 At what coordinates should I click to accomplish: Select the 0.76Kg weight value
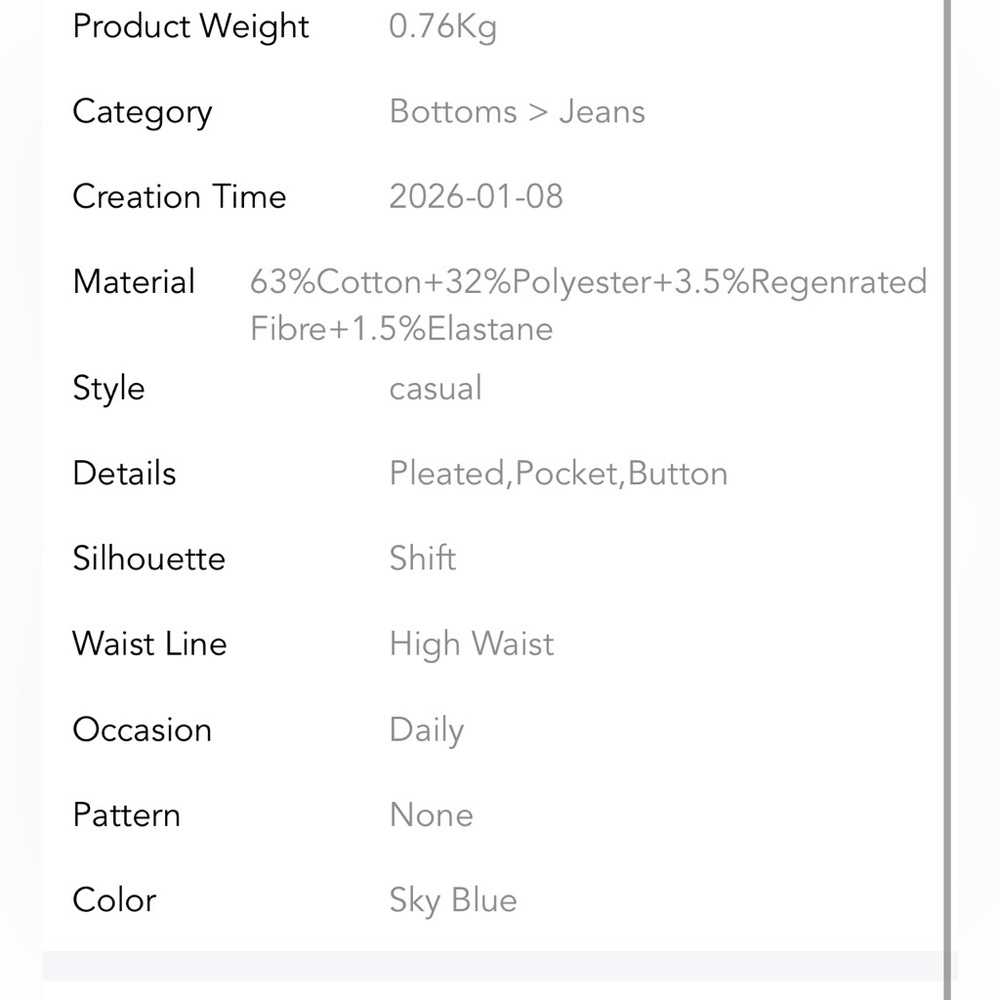click(442, 27)
